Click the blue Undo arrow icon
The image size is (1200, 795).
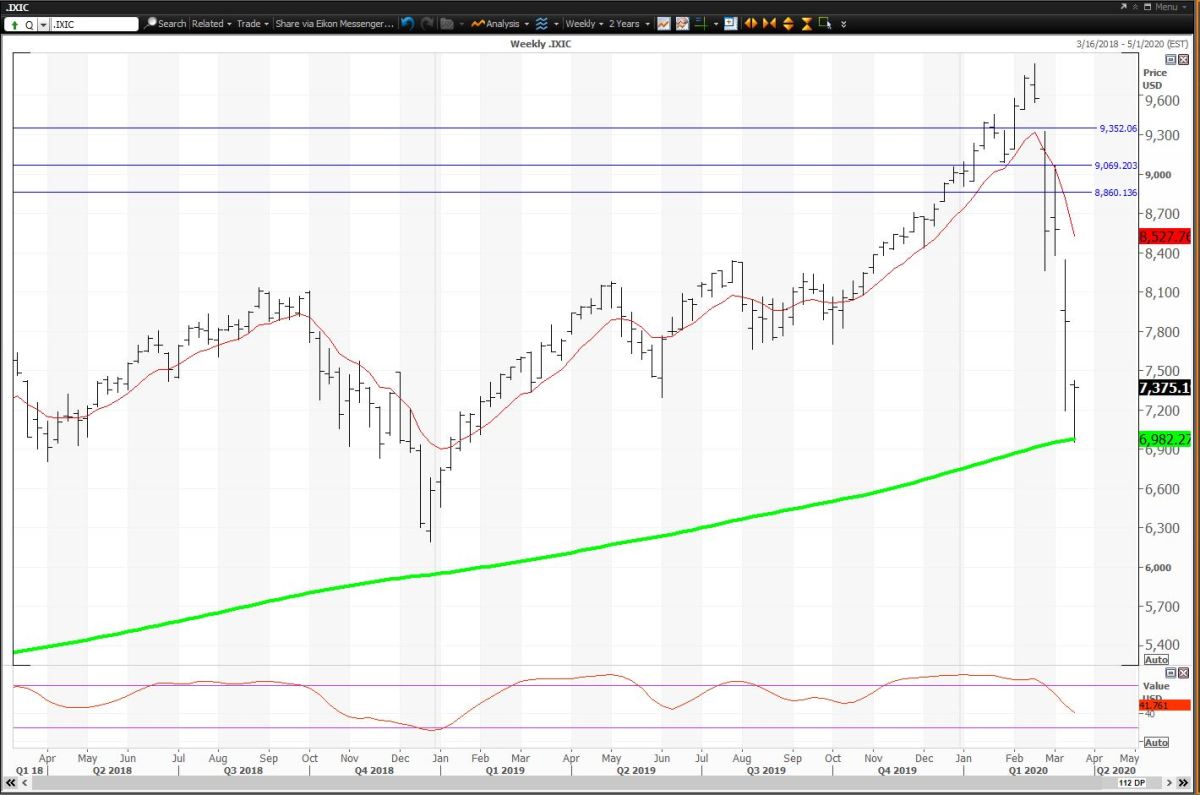[x=407, y=23]
